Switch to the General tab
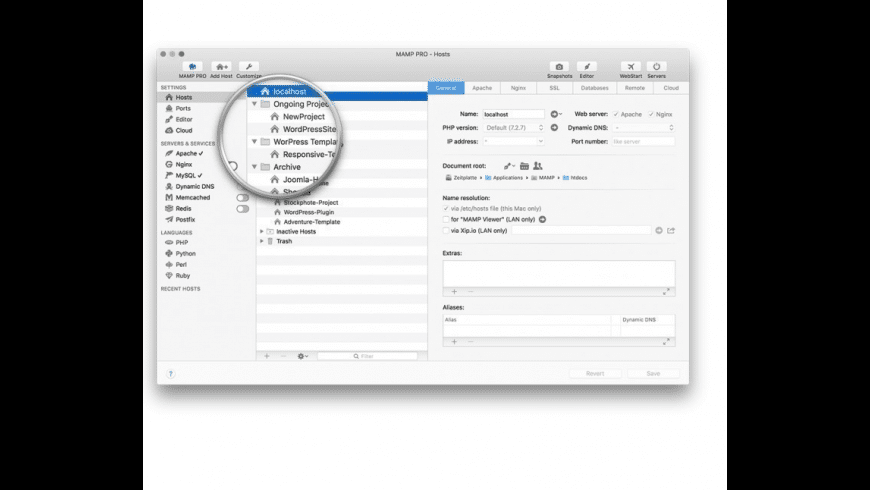 446,88
